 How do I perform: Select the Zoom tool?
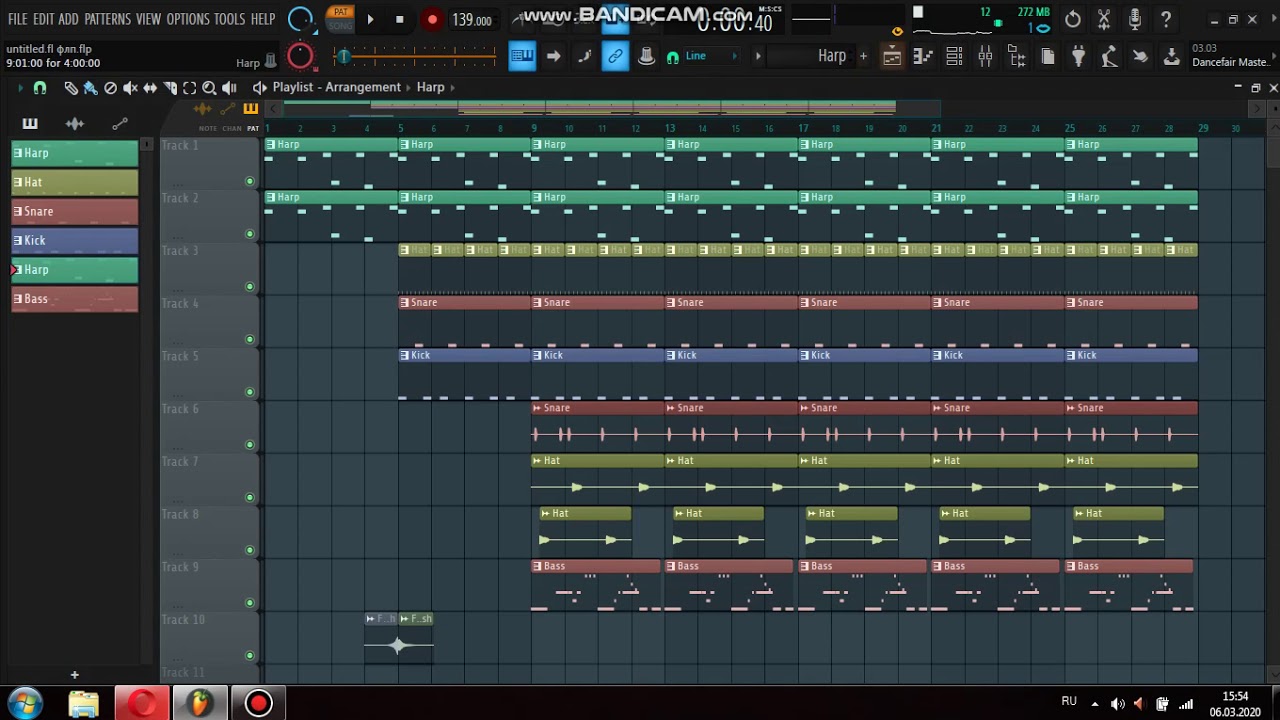pos(209,88)
